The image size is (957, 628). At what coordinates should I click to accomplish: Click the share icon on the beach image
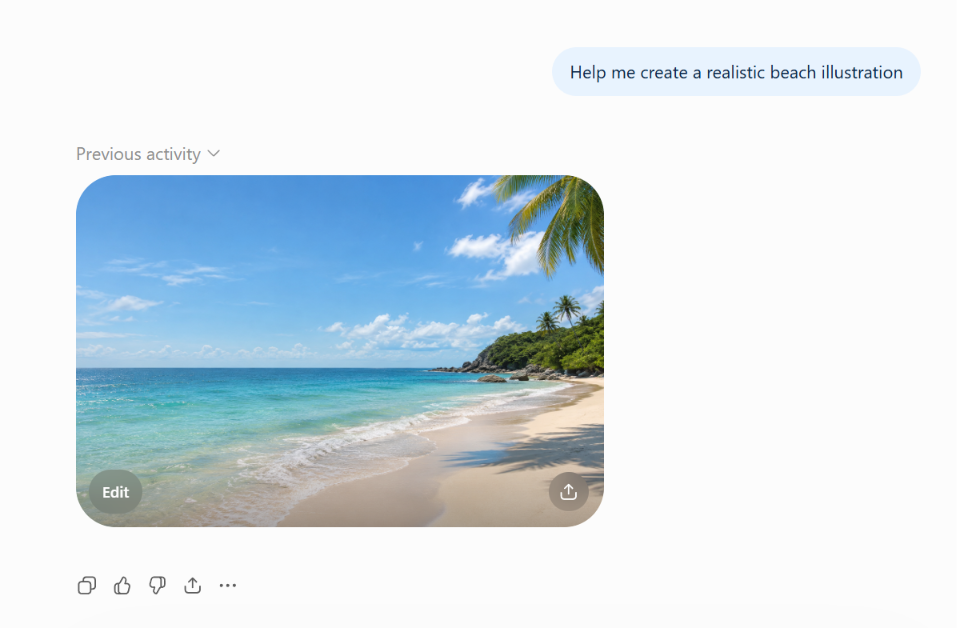point(568,492)
